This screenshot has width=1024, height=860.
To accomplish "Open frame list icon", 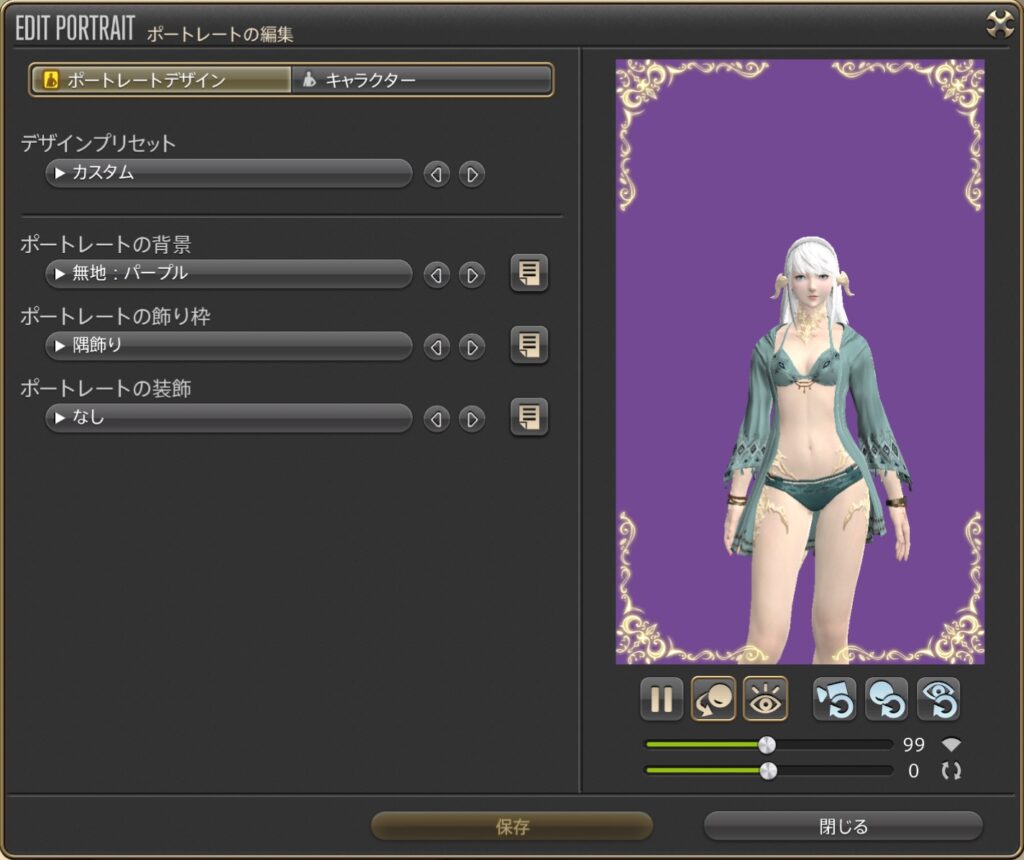I will [529, 345].
